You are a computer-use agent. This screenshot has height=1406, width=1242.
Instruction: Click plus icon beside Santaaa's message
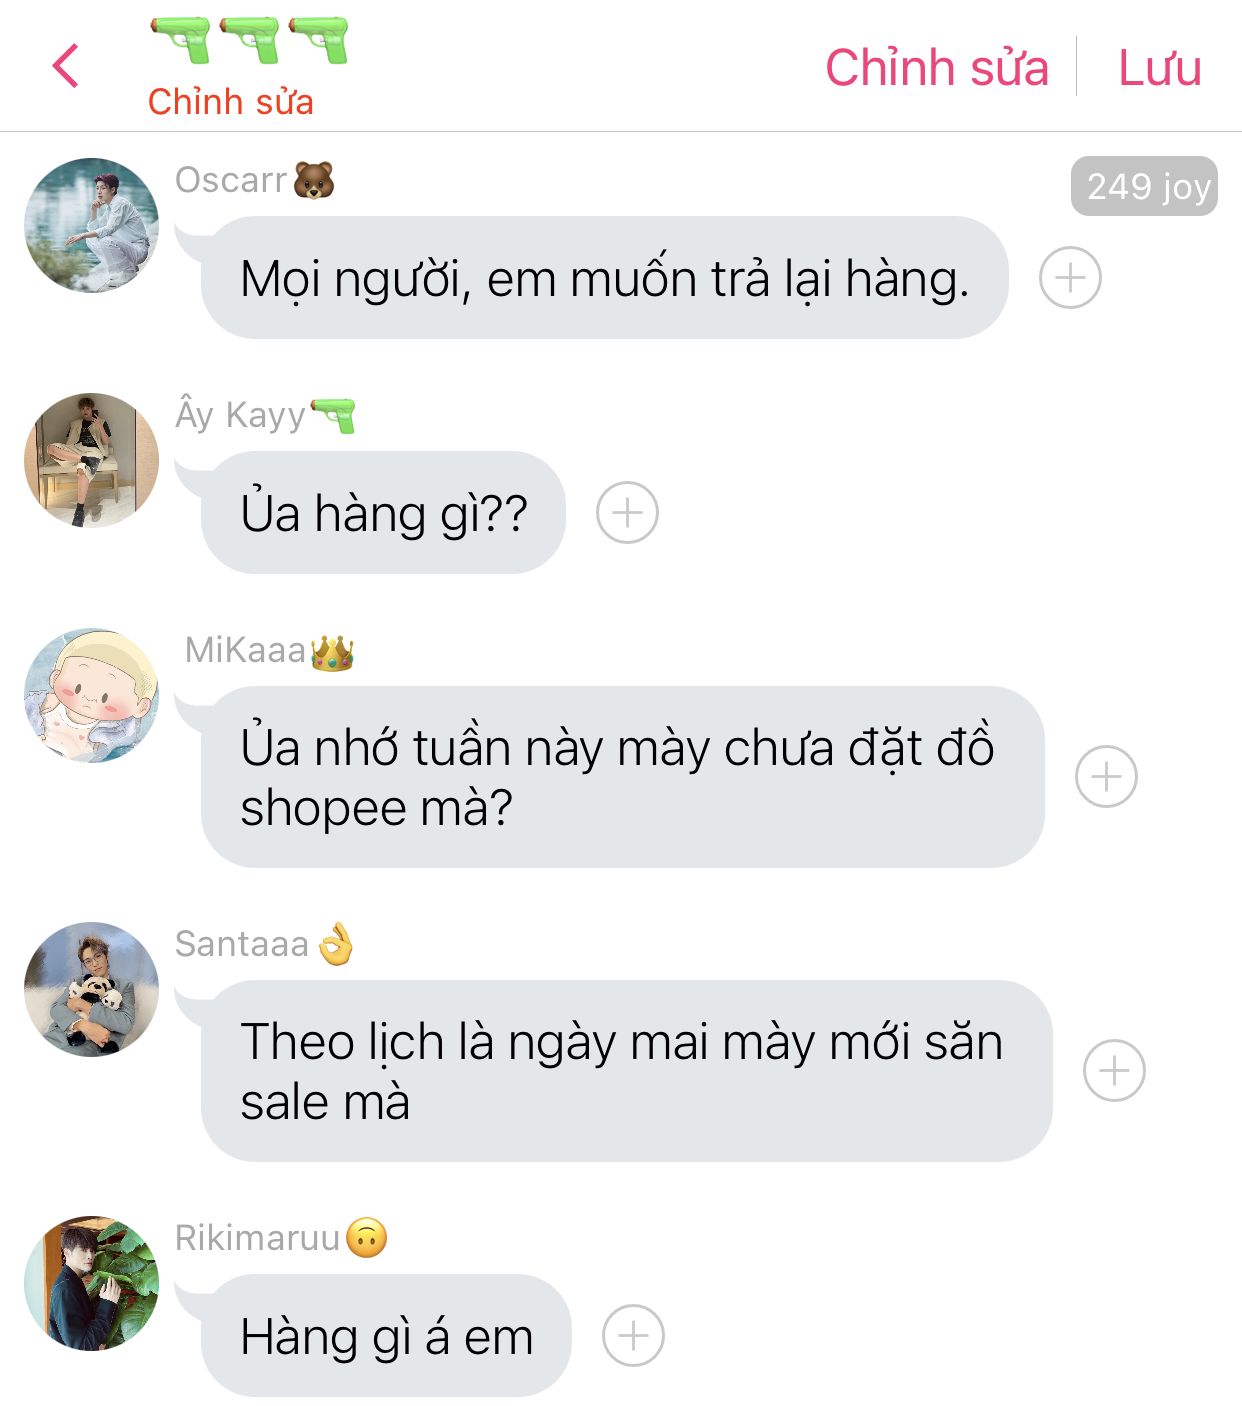point(1114,1070)
